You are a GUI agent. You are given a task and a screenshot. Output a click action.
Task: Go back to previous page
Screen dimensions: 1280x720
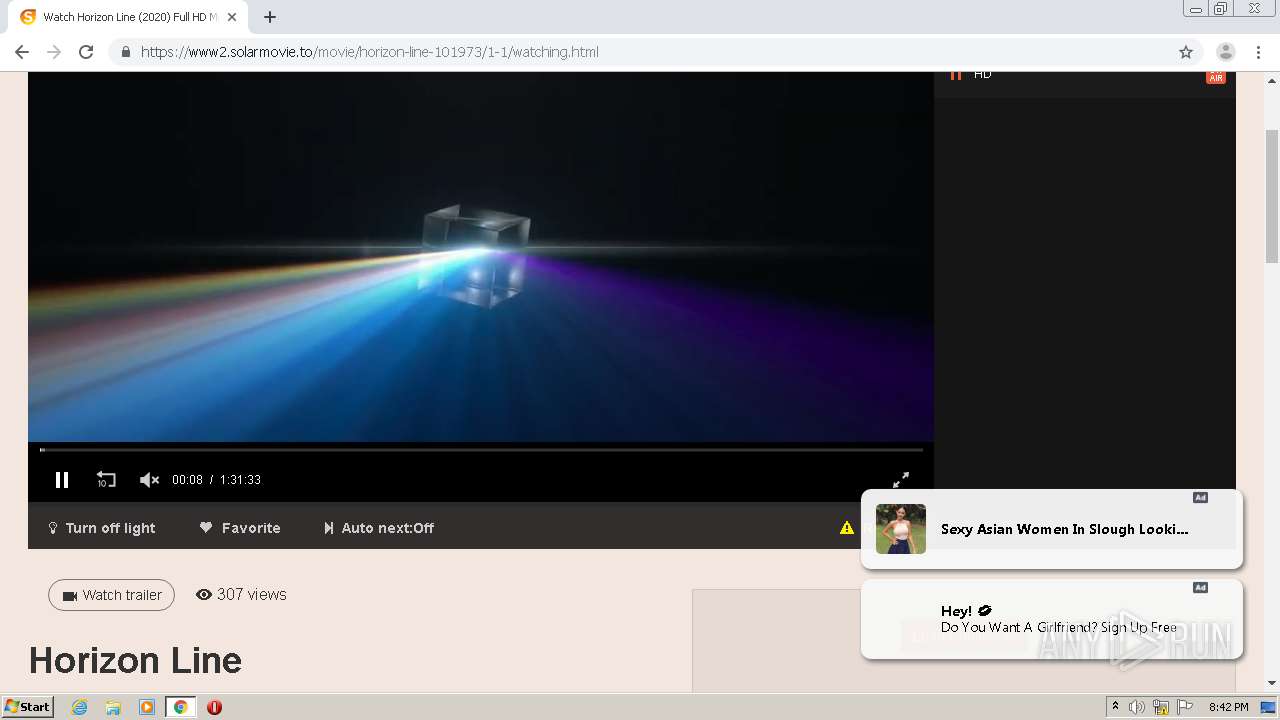[x=22, y=52]
